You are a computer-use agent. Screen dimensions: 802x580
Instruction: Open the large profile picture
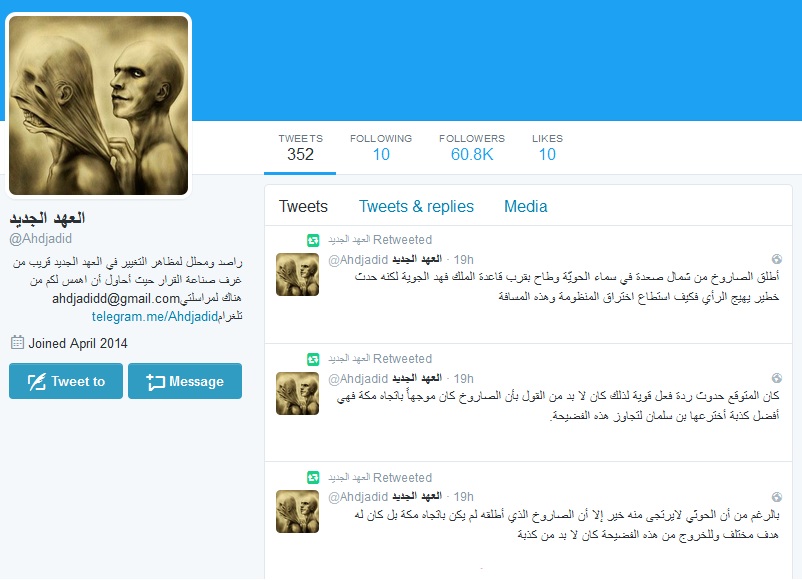99,105
